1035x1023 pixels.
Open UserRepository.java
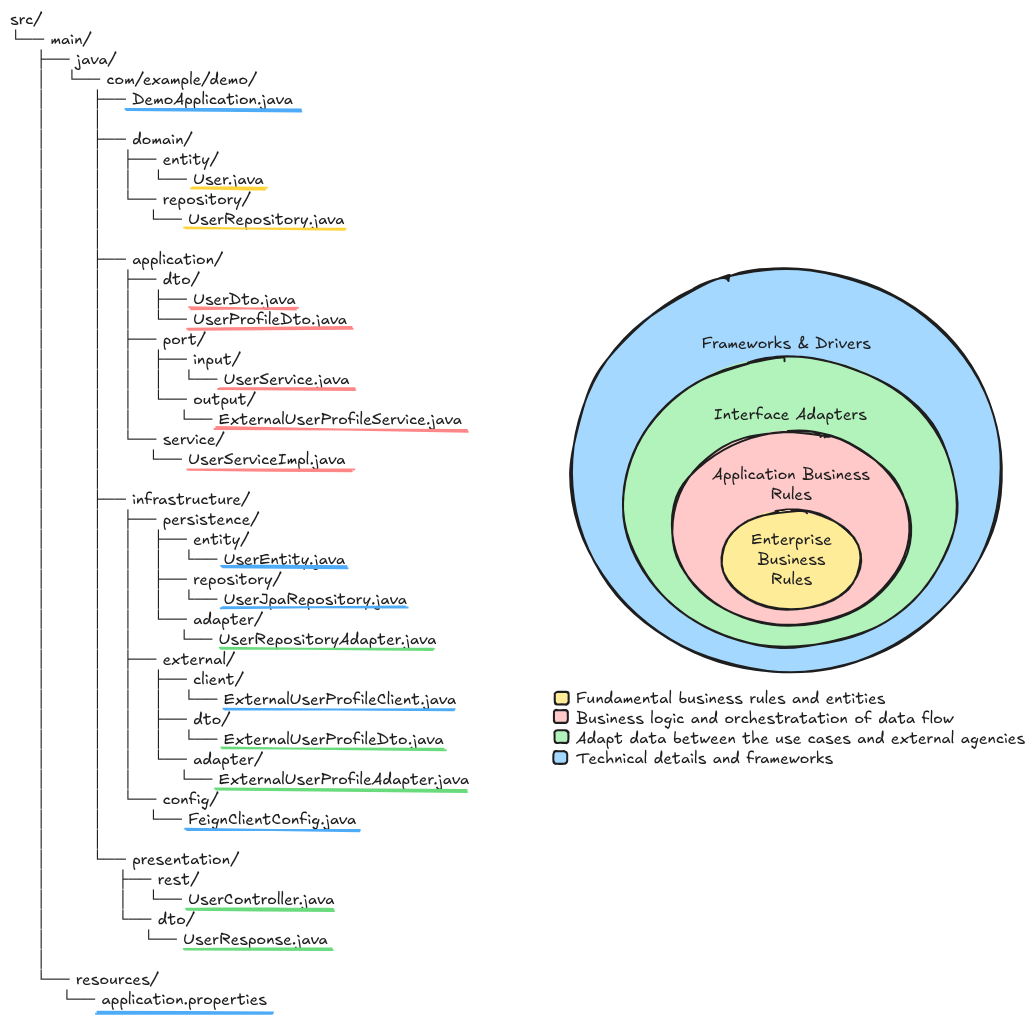(266, 220)
